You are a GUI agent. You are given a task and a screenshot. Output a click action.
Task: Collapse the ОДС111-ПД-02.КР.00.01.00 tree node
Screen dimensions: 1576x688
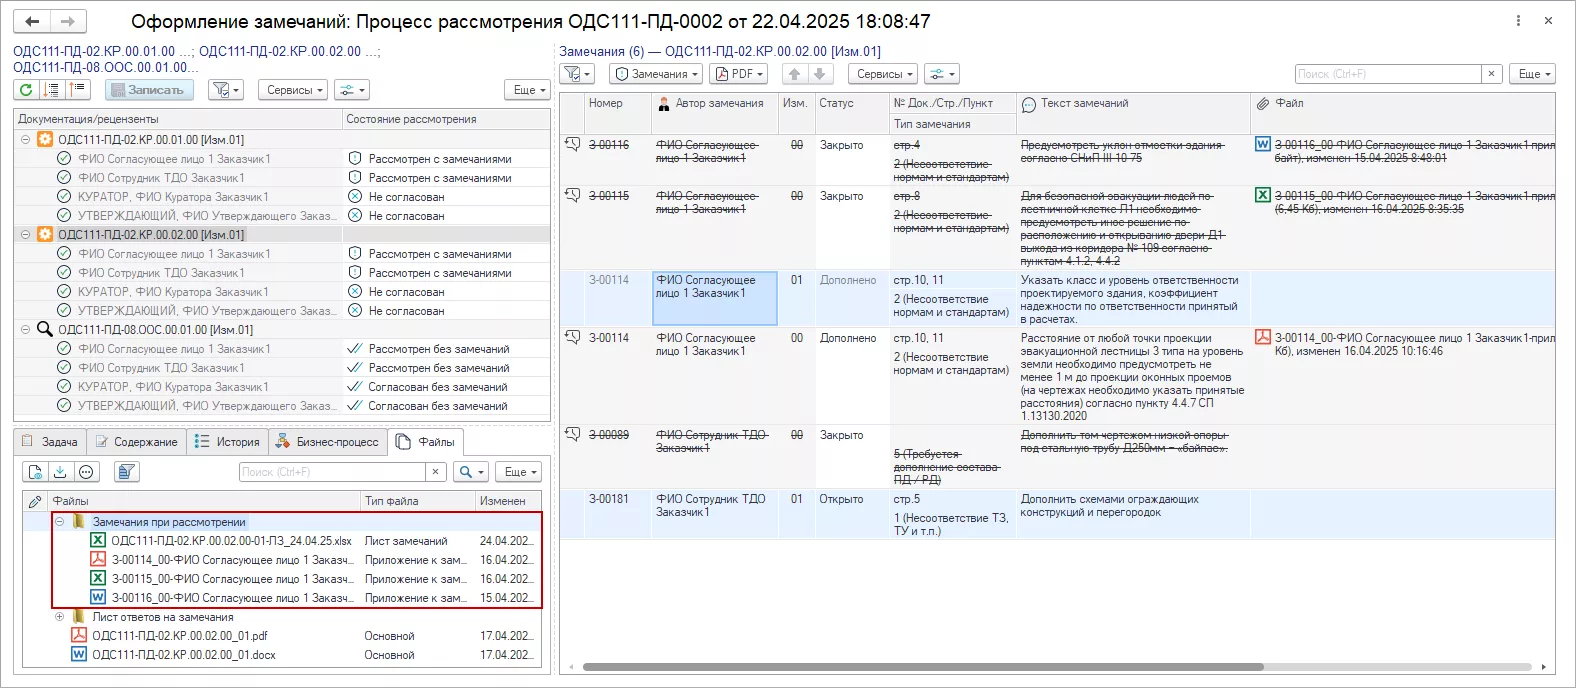pyautogui.click(x=25, y=140)
